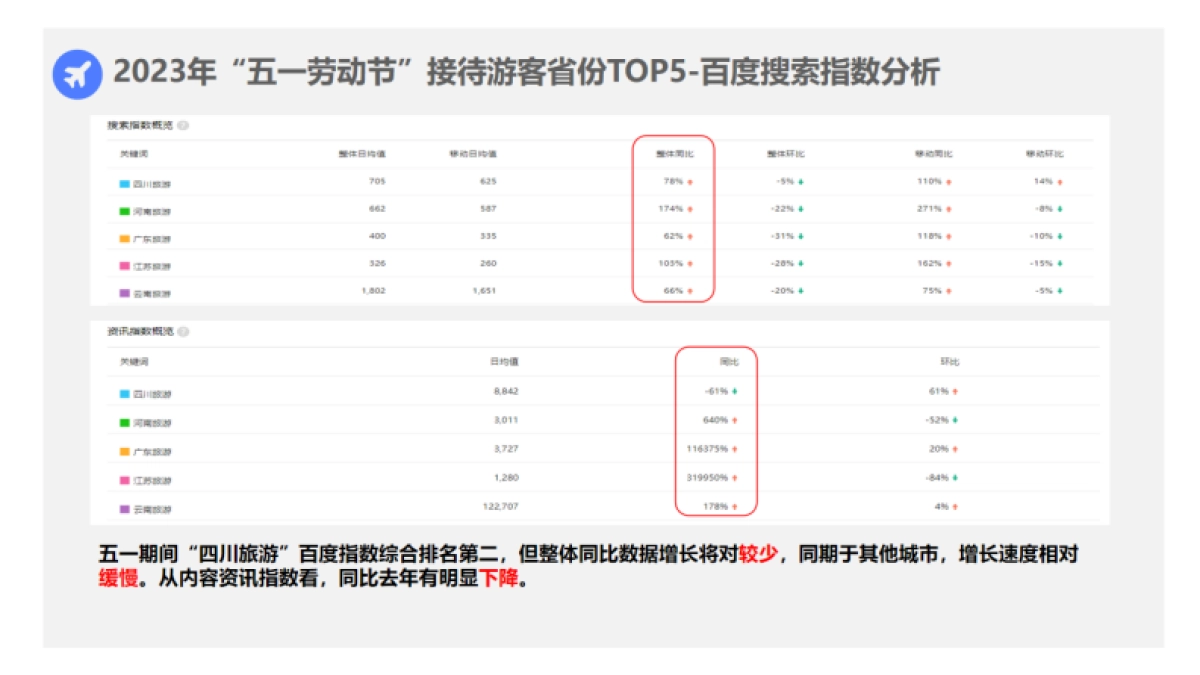This screenshot has width=1200, height=675.
Task: Click 移动同比 column header
Action: 933,154
